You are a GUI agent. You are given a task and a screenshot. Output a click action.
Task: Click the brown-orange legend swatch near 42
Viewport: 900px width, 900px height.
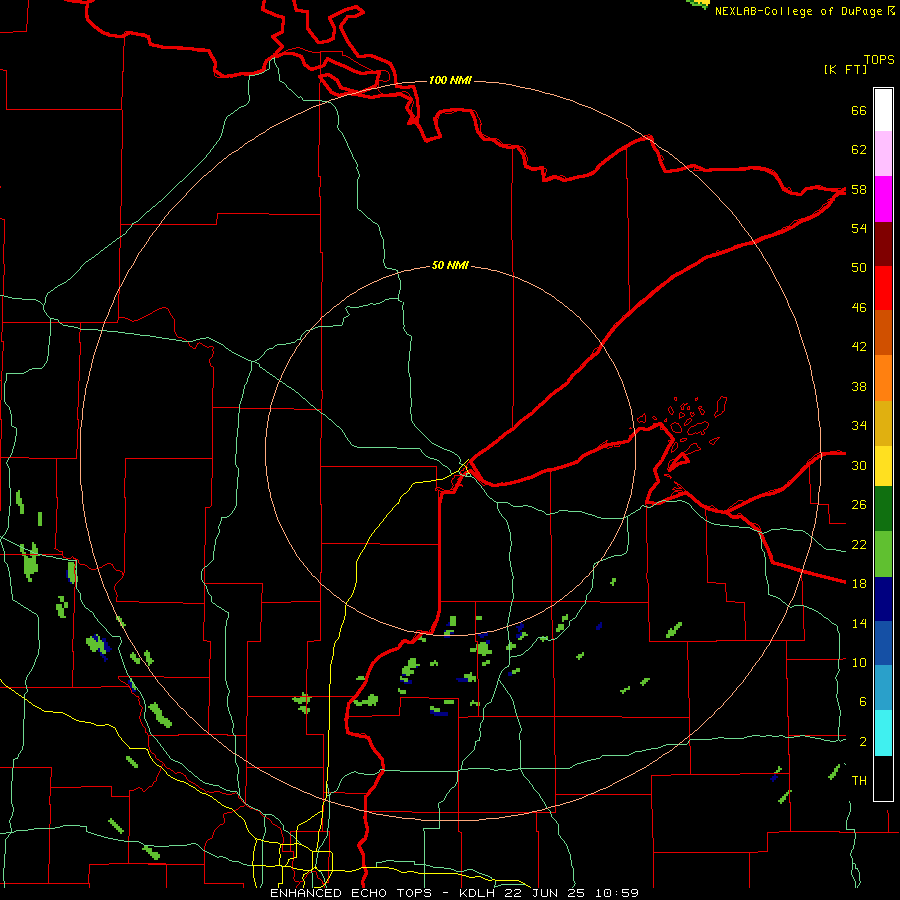point(883,332)
